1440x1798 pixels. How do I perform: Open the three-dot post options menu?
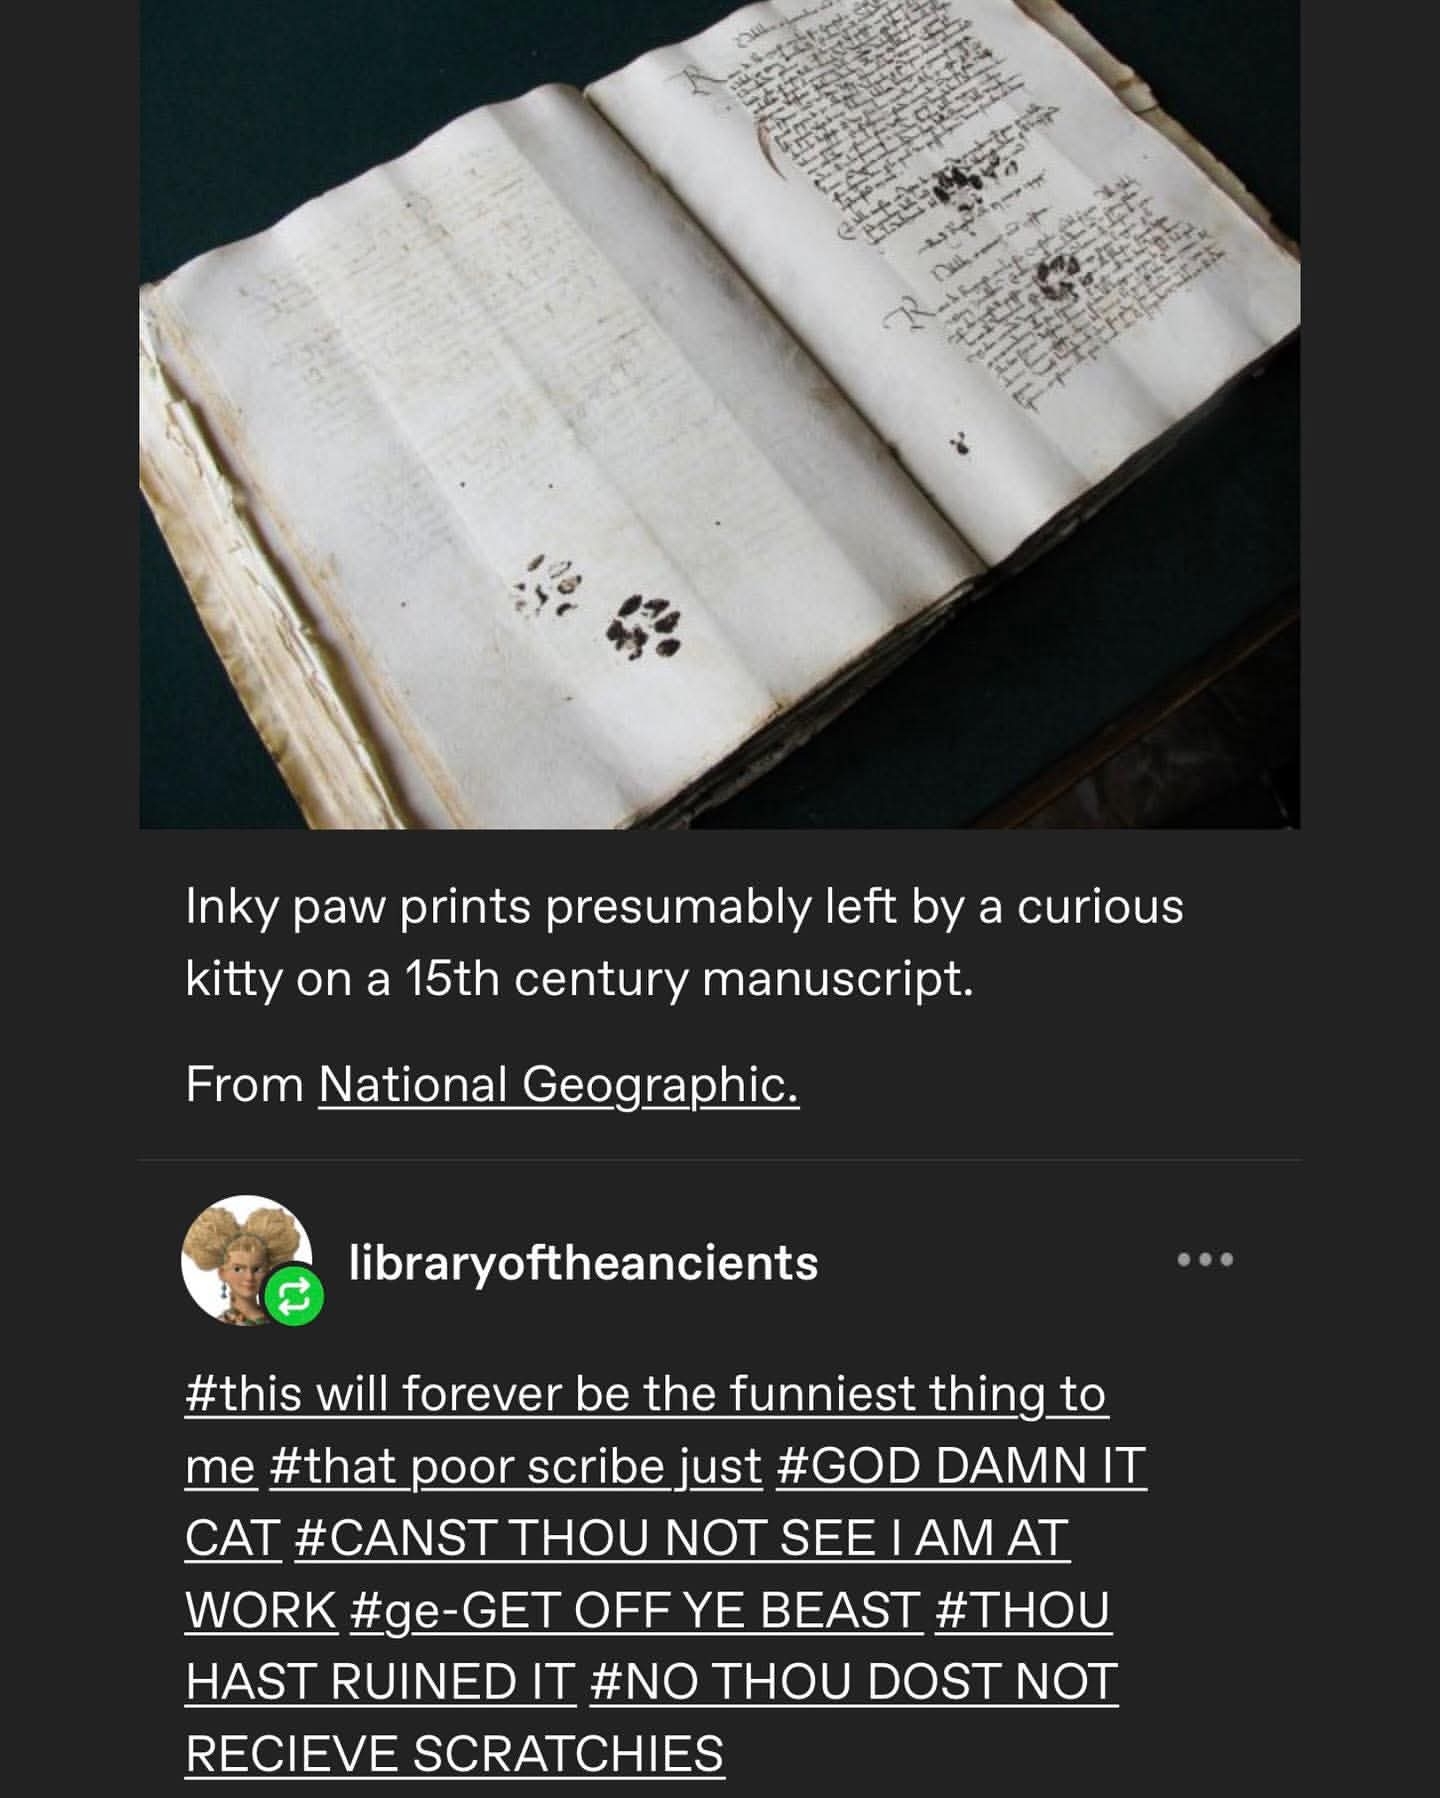1205,1260
